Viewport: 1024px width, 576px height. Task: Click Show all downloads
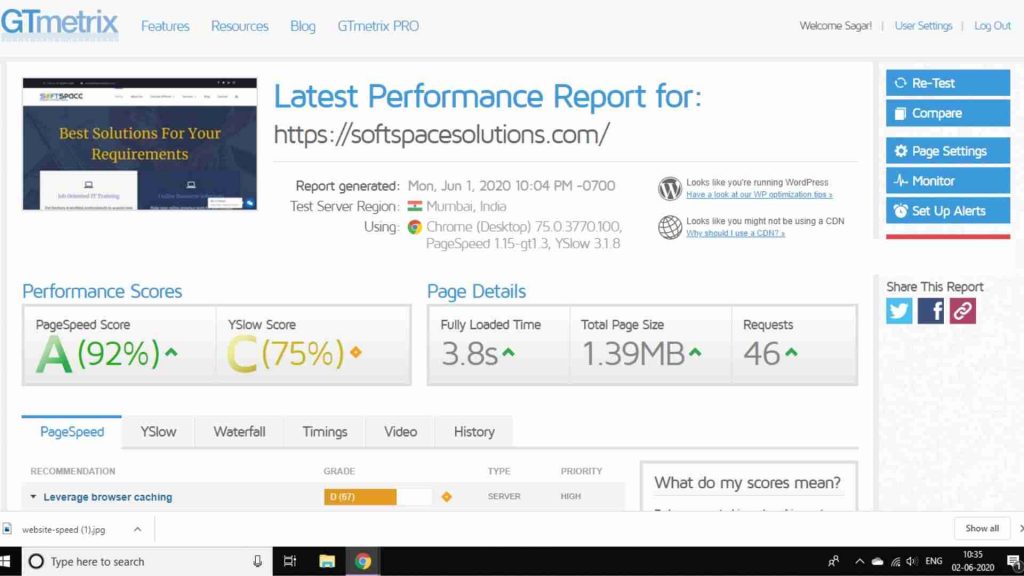[982, 528]
